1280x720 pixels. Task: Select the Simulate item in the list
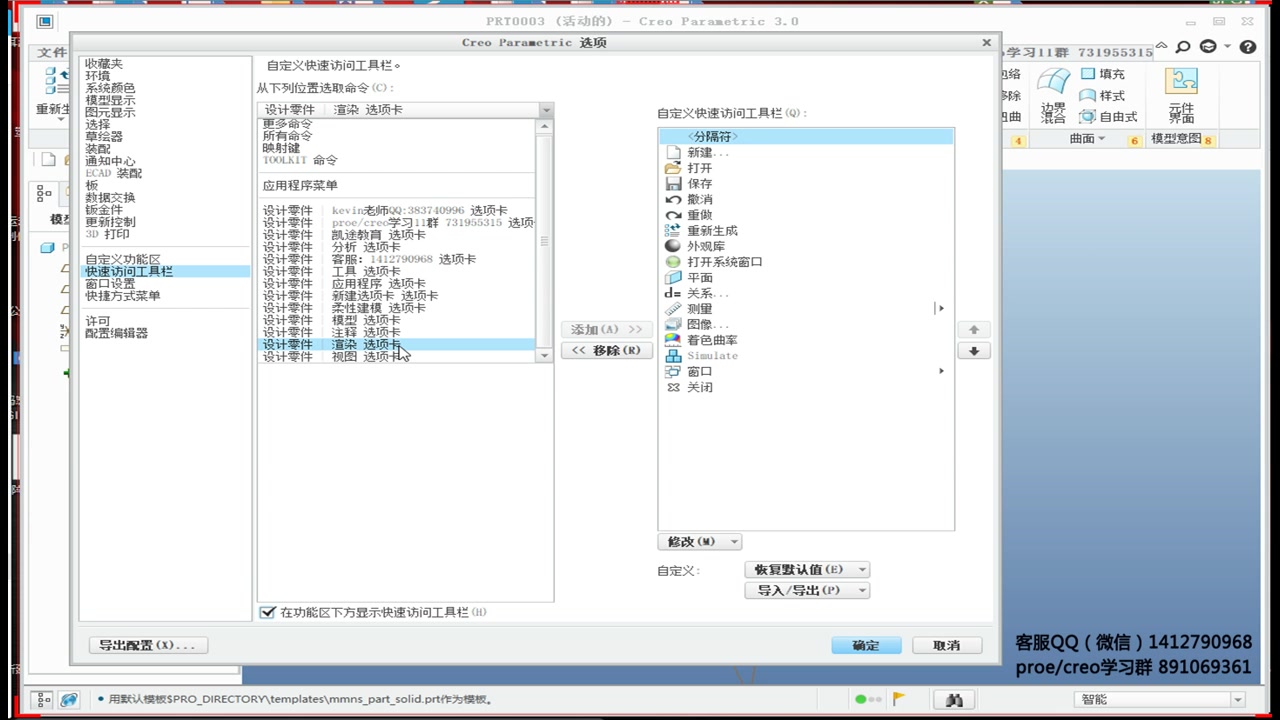(806, 356)
